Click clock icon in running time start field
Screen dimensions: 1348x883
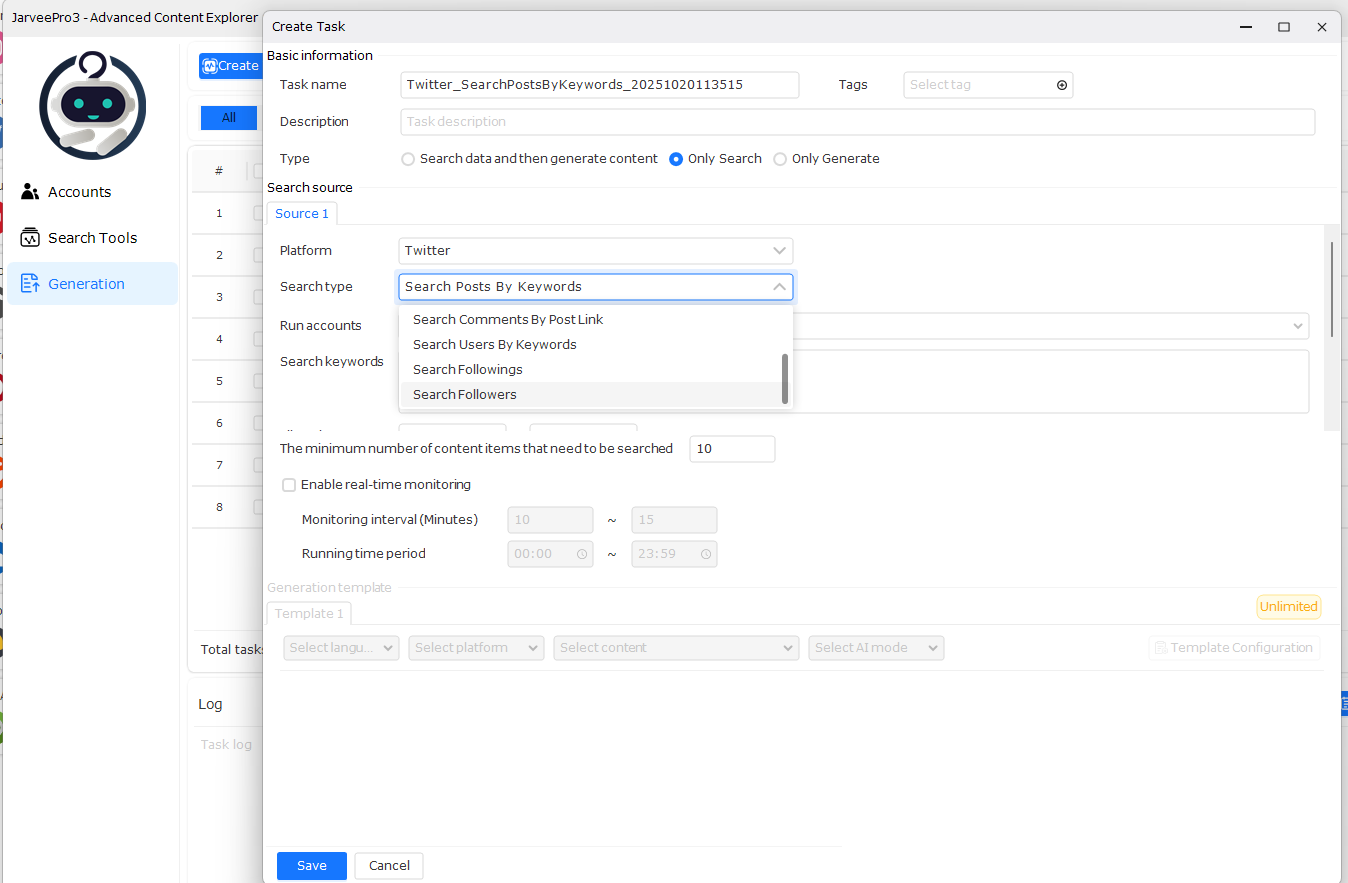point(582,554)
